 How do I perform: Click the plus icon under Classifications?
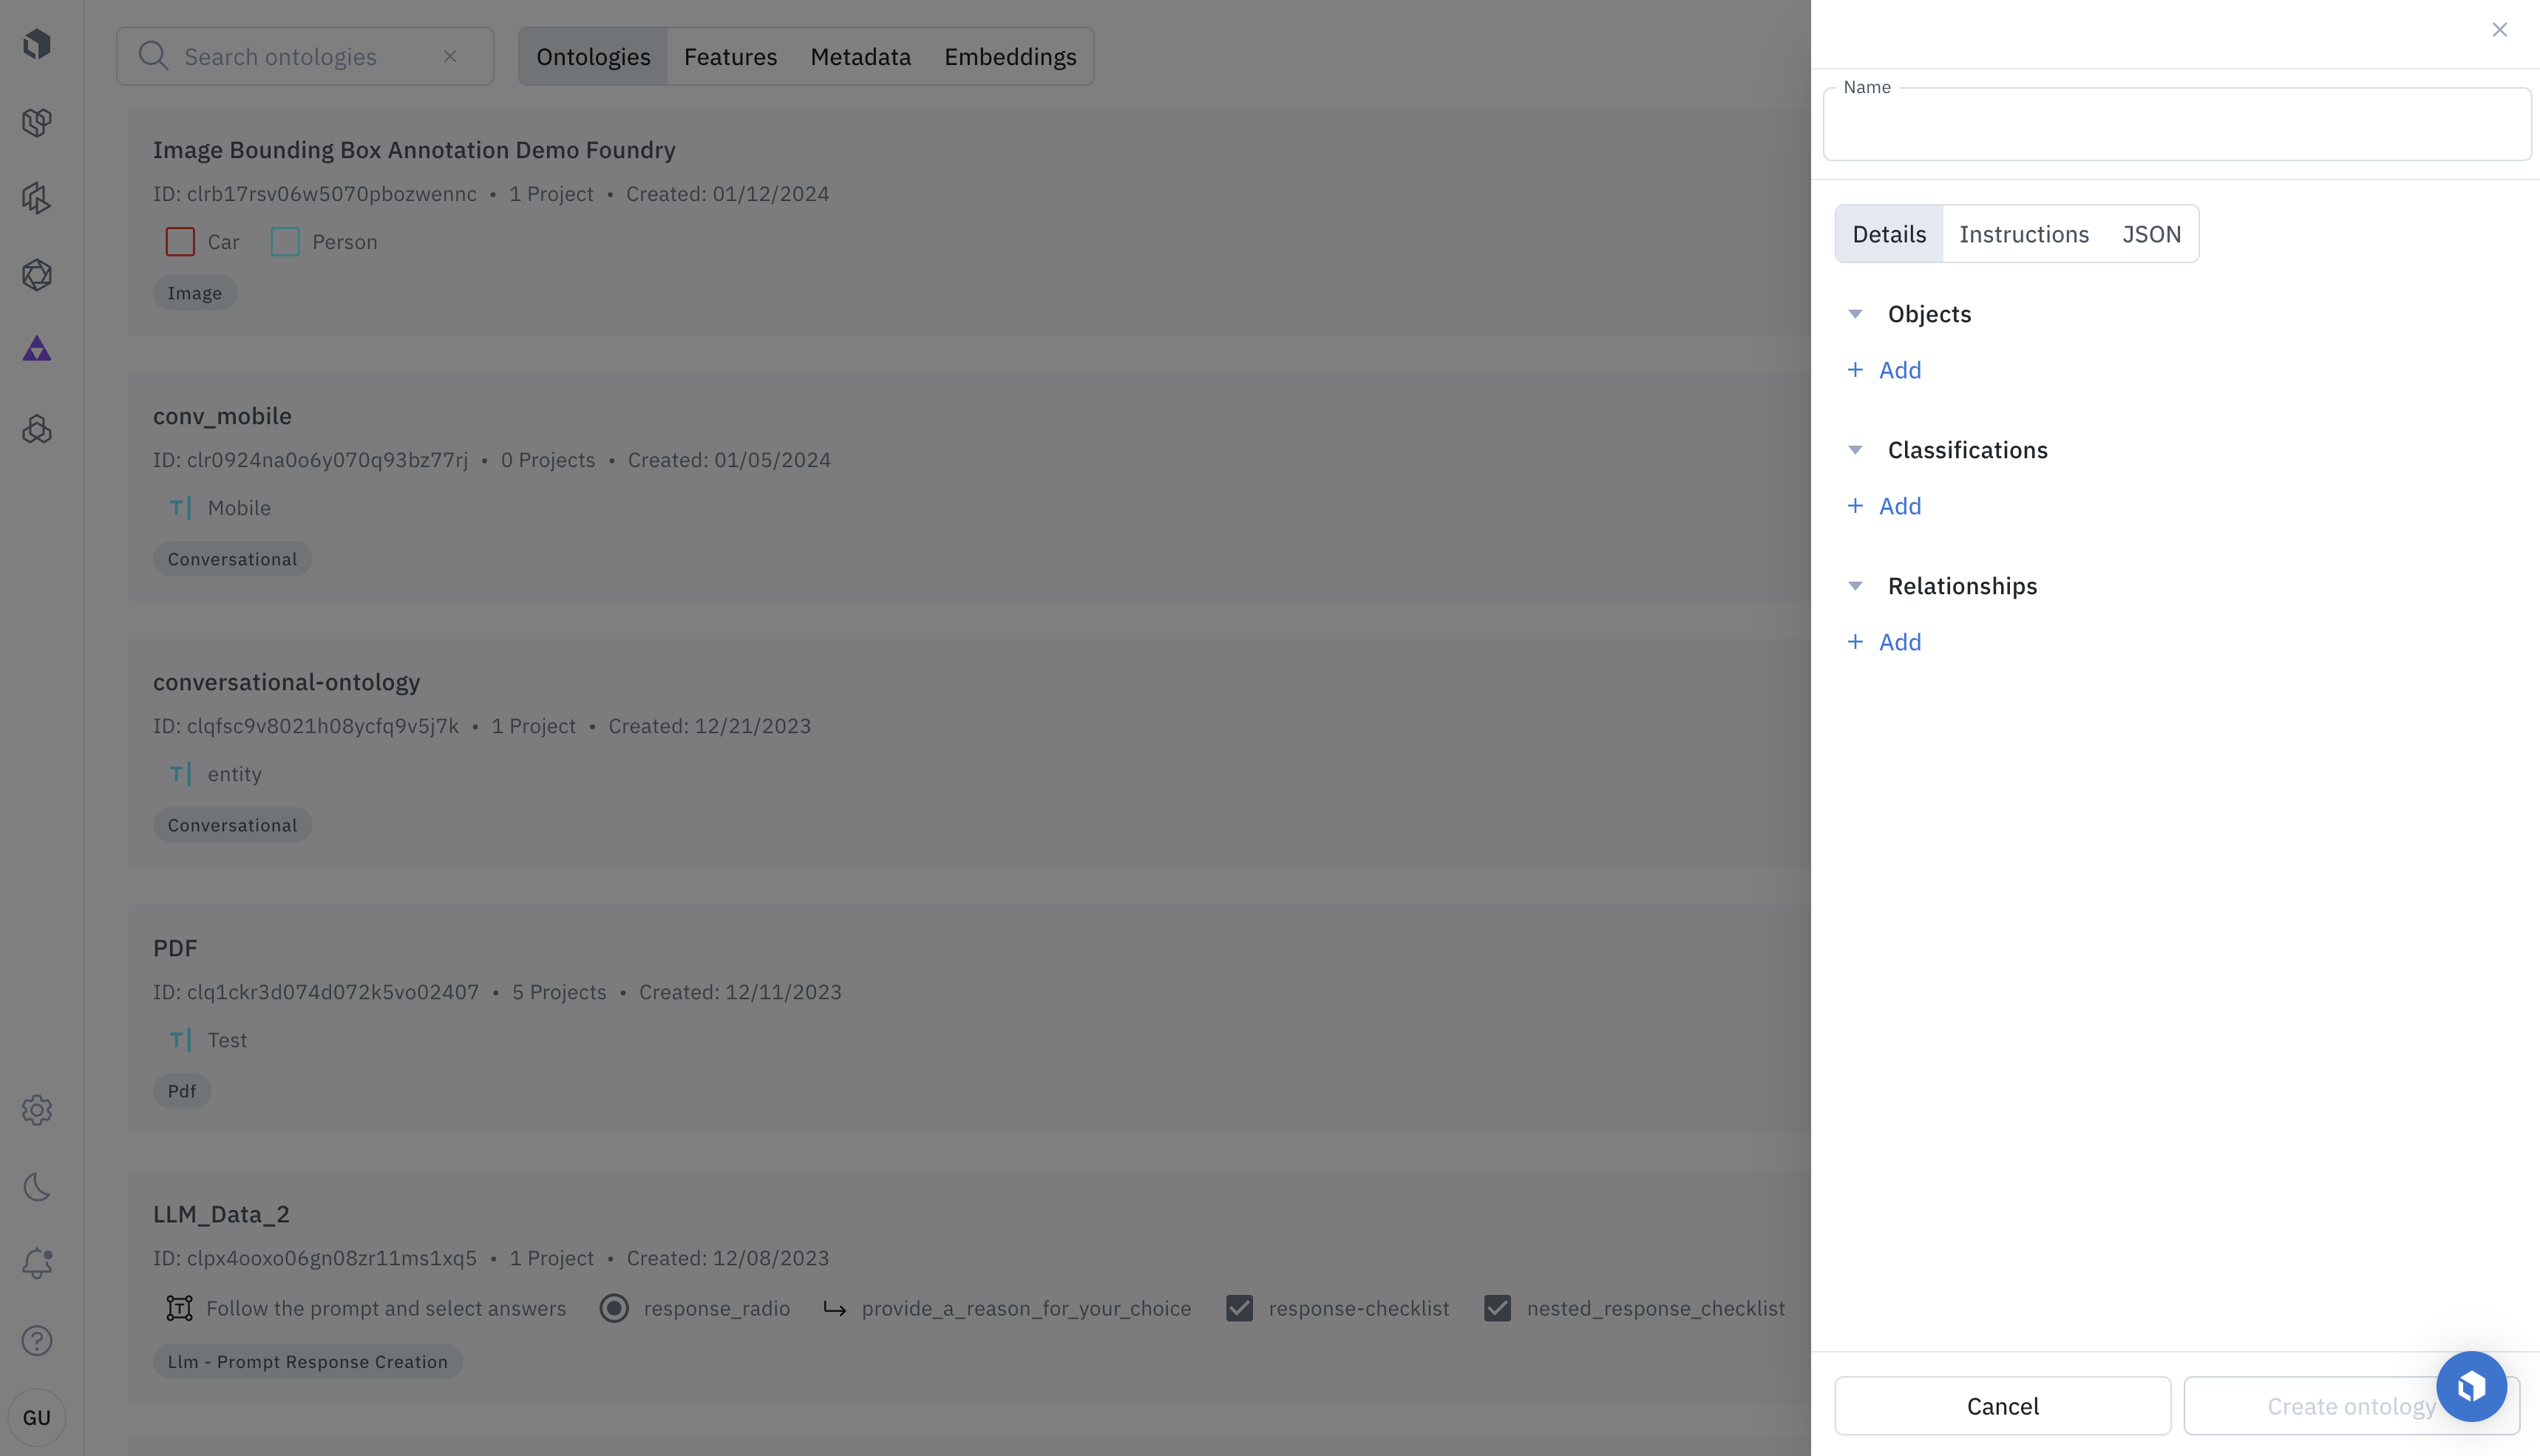1855,506
